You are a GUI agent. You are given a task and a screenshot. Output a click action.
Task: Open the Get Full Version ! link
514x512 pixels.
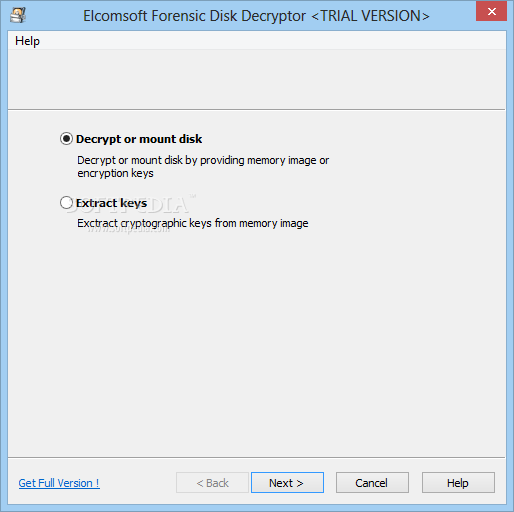click(x=59, y=483)
